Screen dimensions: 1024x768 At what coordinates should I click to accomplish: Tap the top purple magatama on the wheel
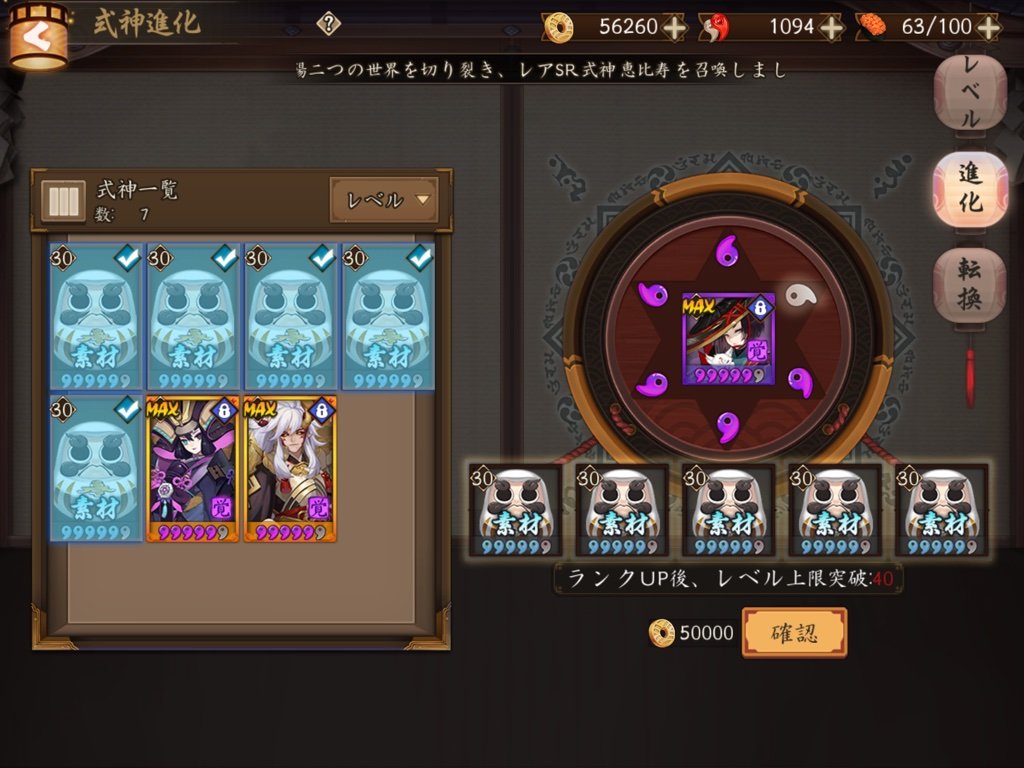pos(727,250)
